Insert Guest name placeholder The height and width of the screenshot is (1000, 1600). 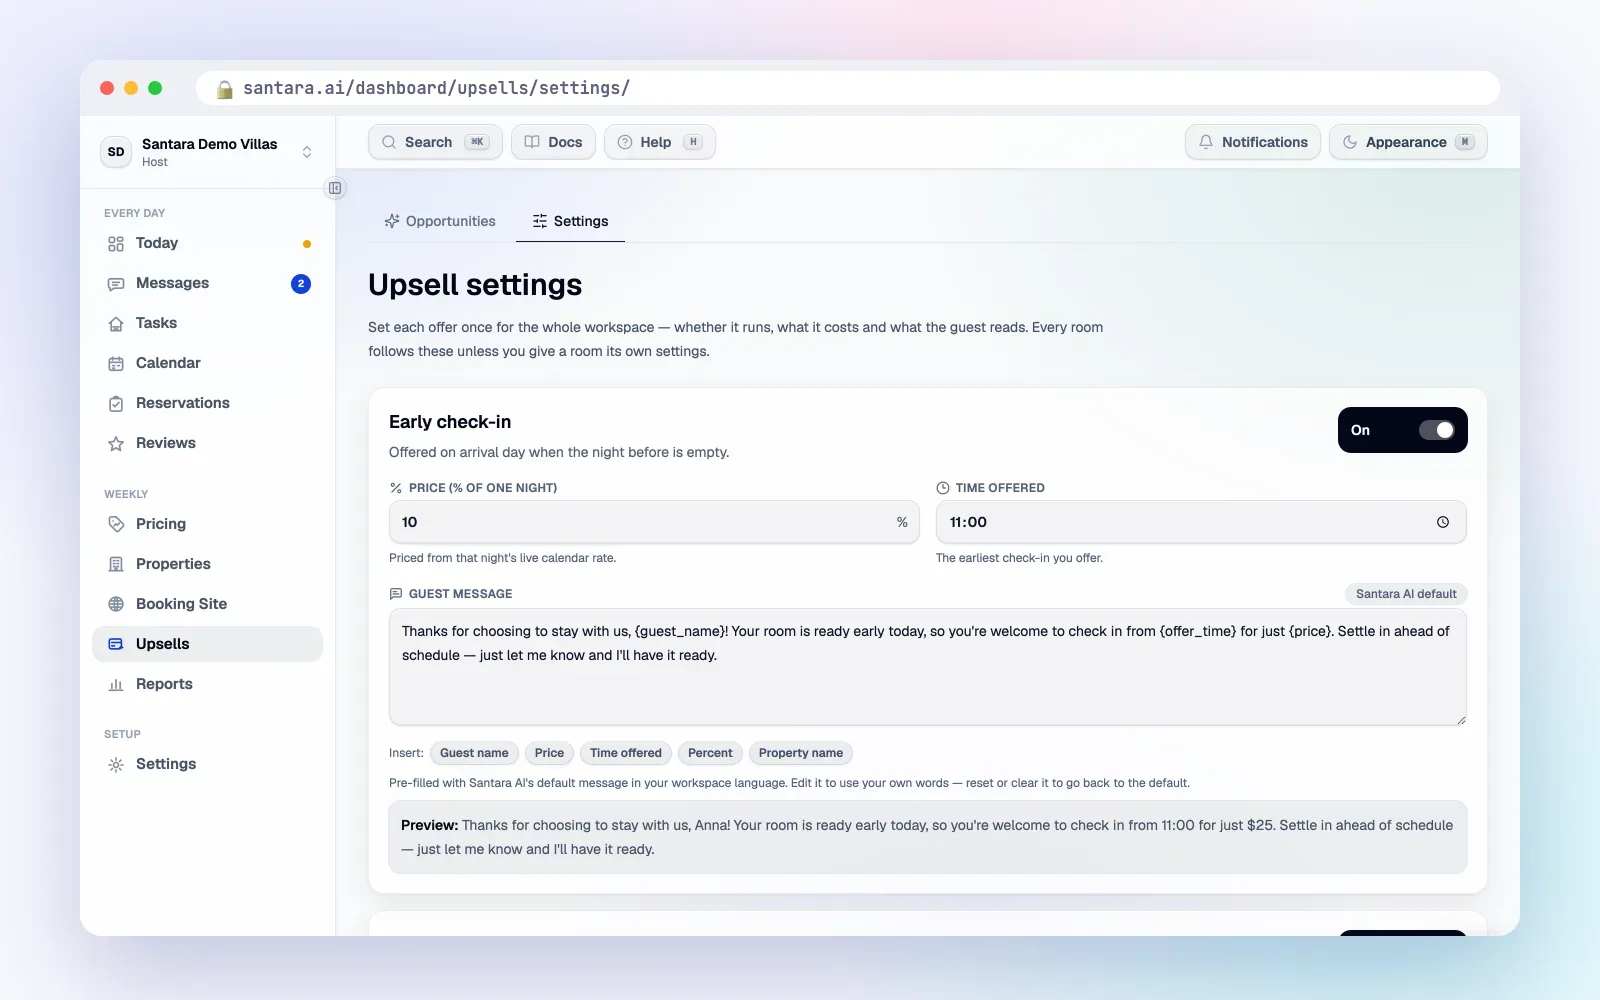474,753
